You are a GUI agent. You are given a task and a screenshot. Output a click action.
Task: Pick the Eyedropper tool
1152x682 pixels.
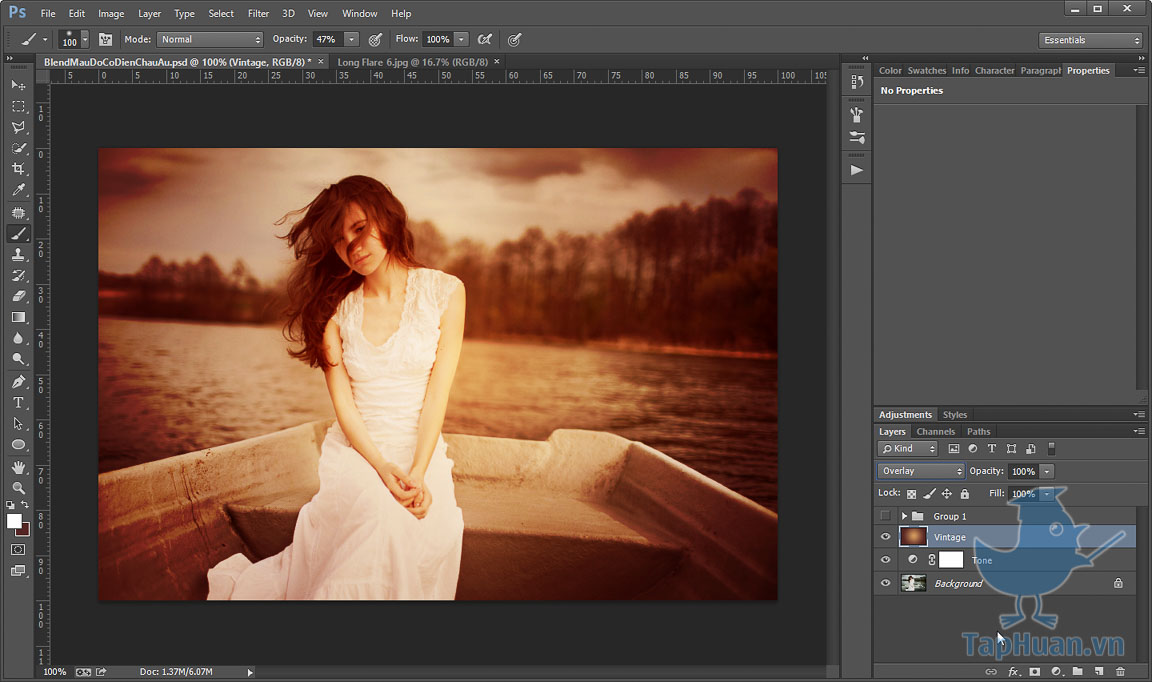(18, 190)
